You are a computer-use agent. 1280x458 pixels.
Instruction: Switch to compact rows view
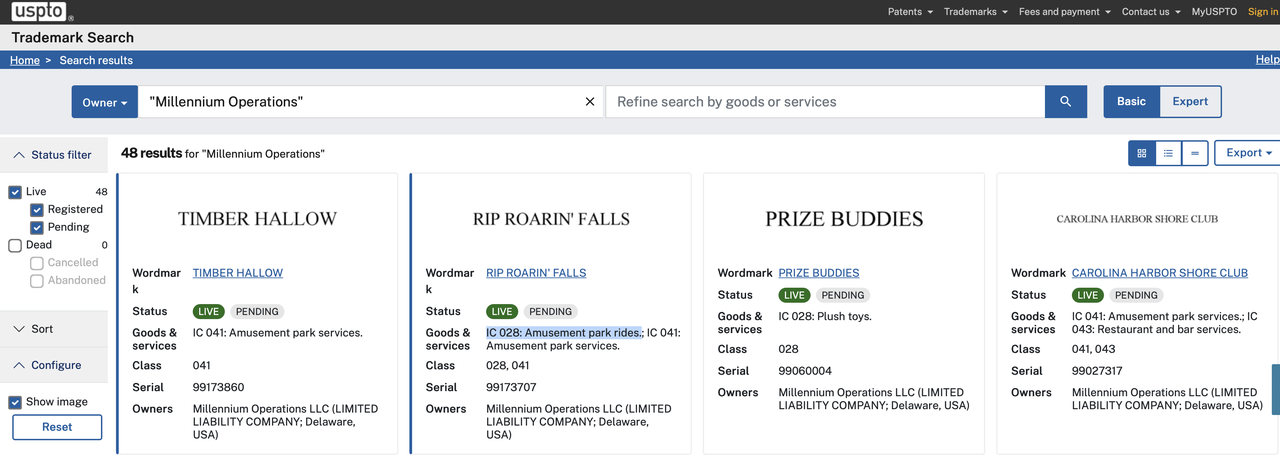point(1195,153)
